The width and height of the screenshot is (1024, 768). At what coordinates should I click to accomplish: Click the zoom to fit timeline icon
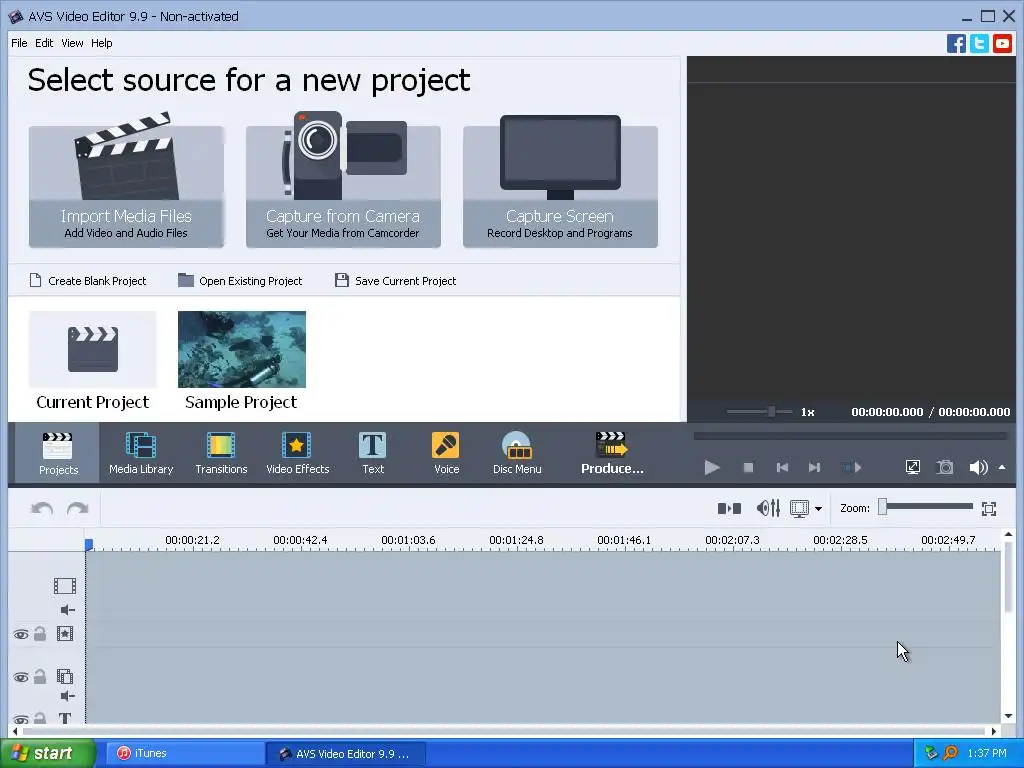[x=989, y=509]
